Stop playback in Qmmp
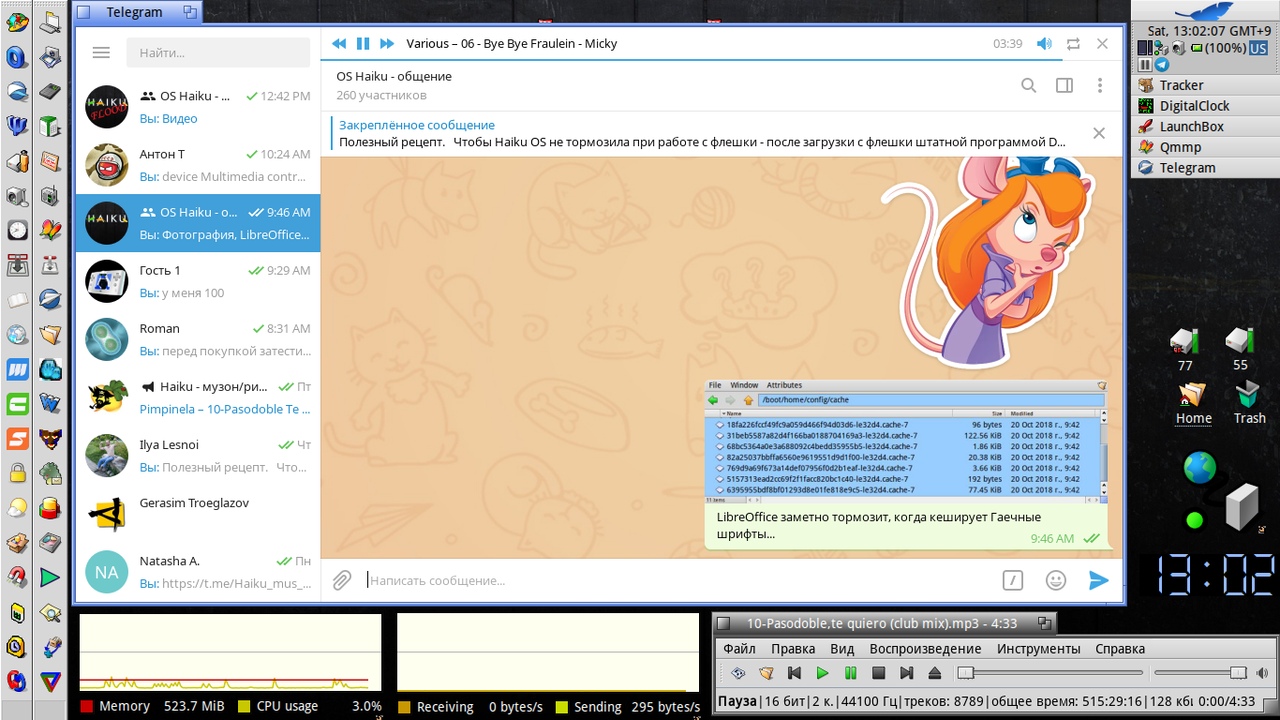Screen dimensions: 1280x720 coord(878,673)
